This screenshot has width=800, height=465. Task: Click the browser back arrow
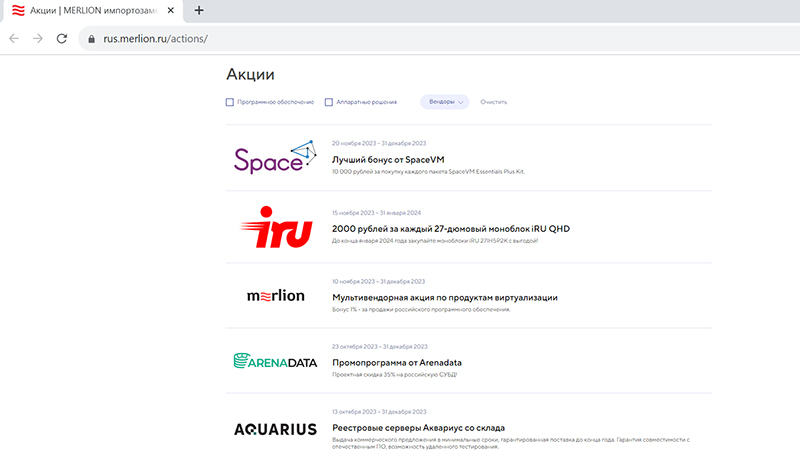click(14, 39)
